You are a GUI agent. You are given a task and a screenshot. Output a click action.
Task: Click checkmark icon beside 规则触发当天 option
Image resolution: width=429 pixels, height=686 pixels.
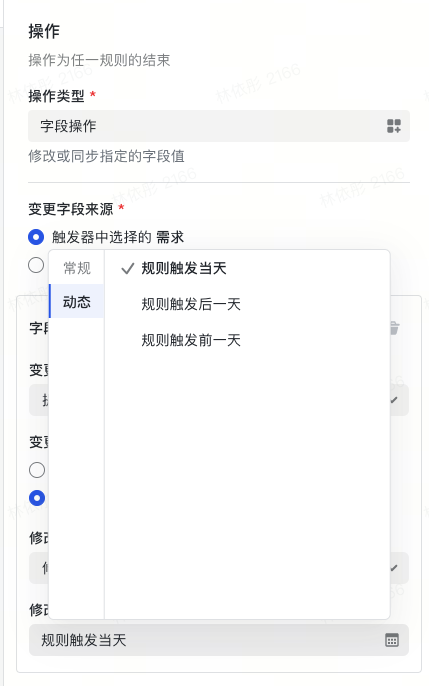coord(127,268)
